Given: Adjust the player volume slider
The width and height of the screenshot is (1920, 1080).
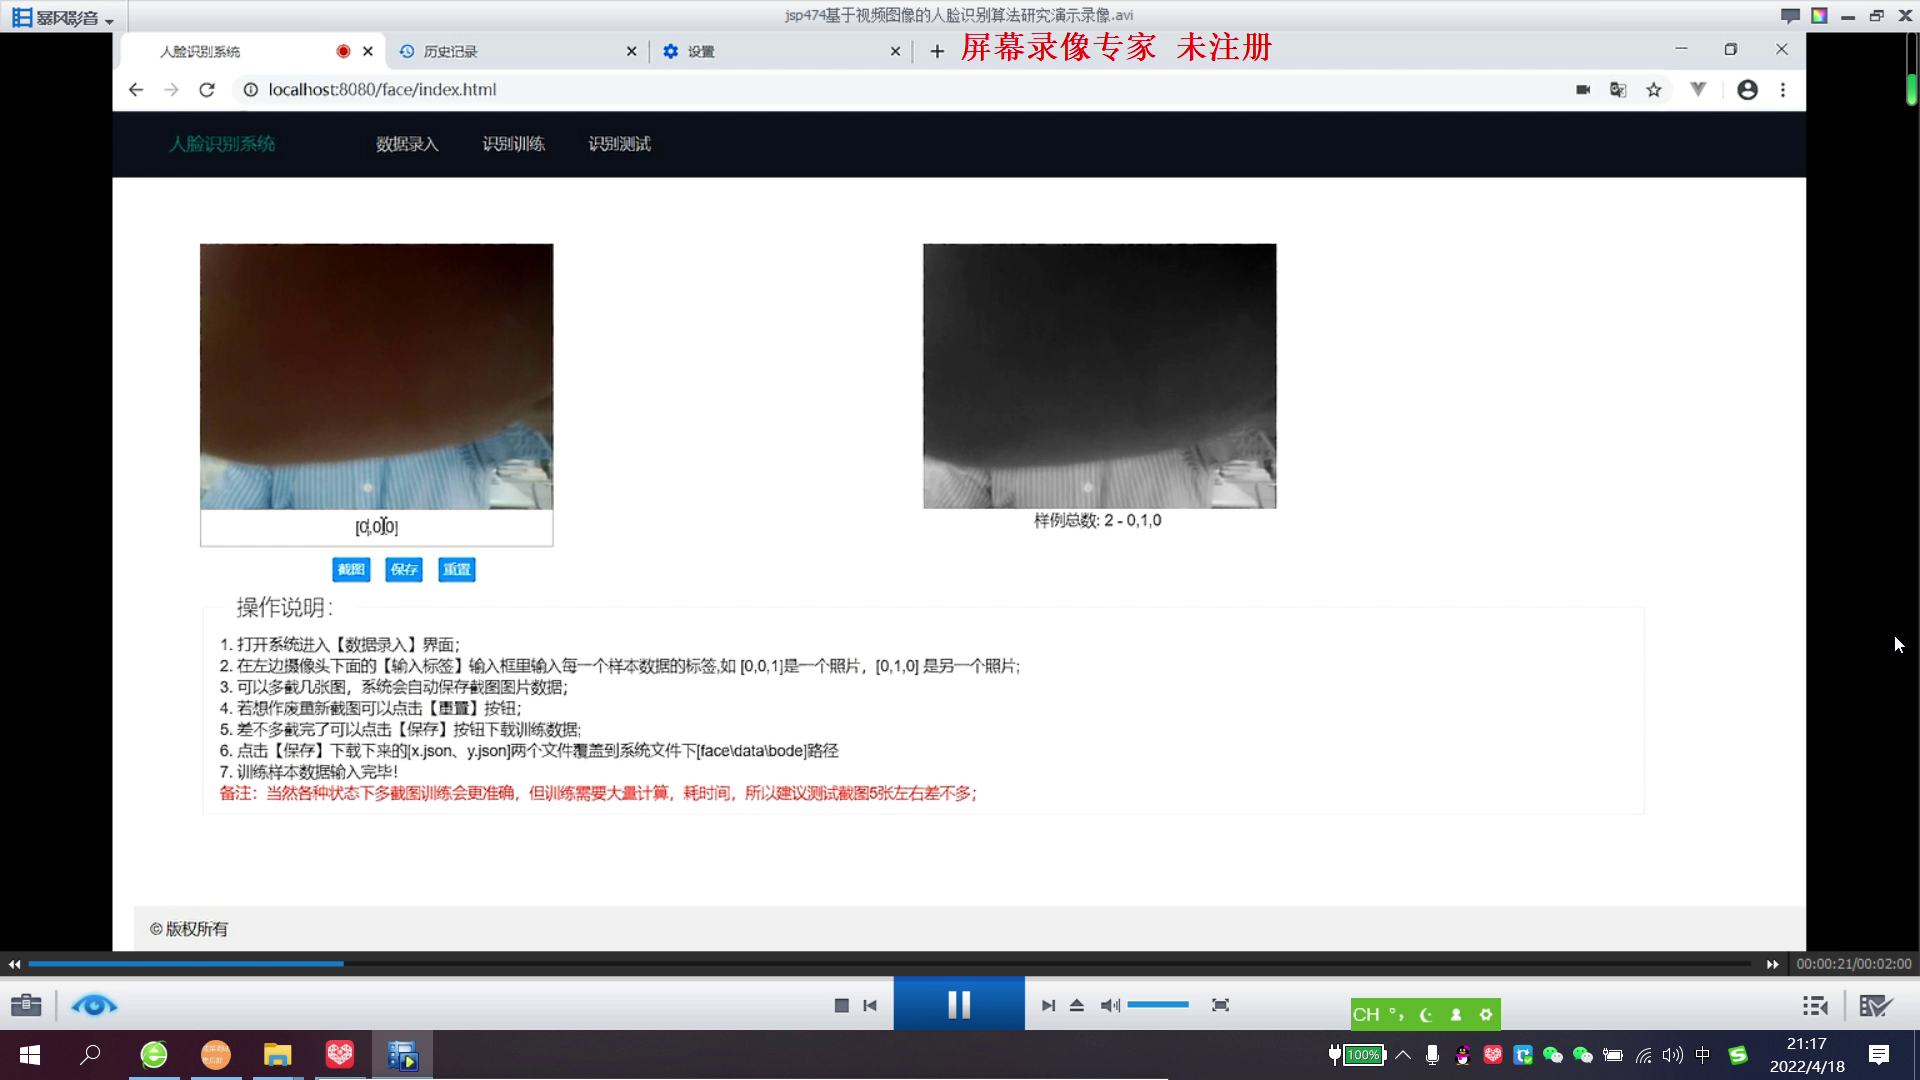Looking at the screenshot, I should coord(1158,1004).
